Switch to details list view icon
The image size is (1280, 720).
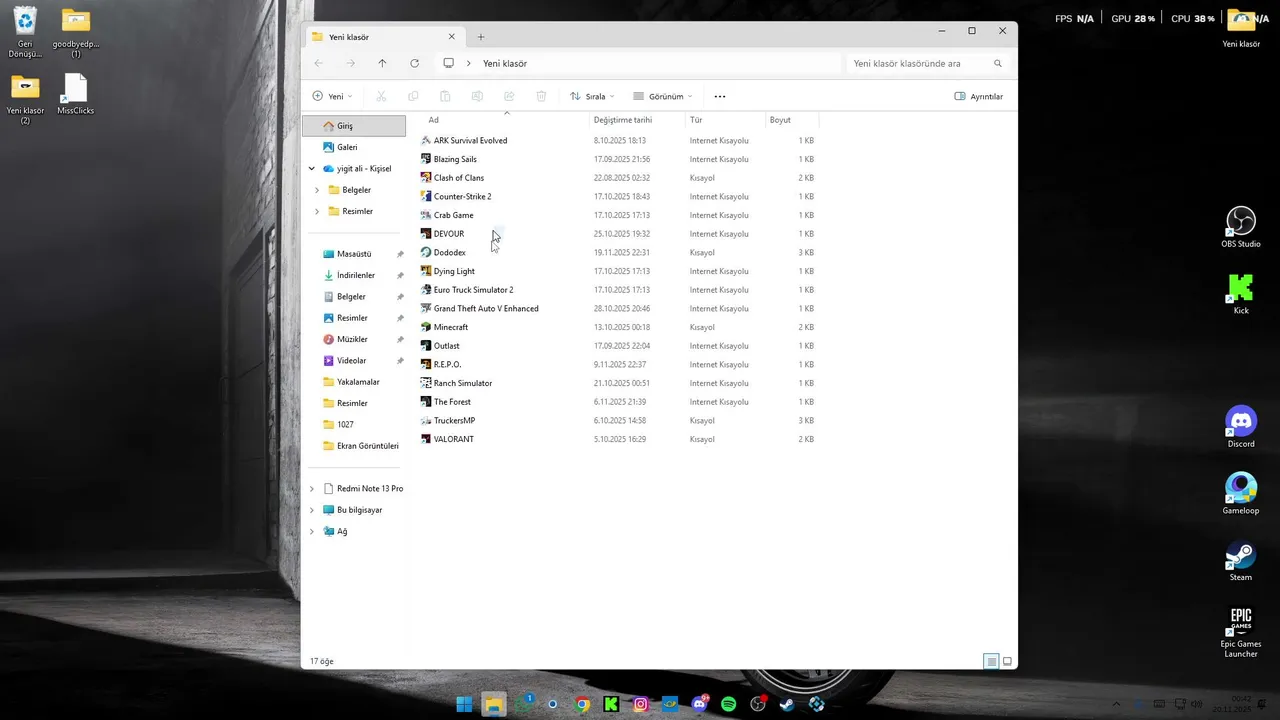(991, 661)
